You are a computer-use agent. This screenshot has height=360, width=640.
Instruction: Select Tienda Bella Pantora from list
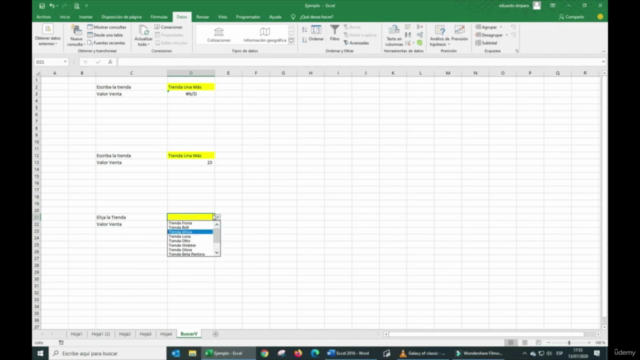tap(190, 254)
